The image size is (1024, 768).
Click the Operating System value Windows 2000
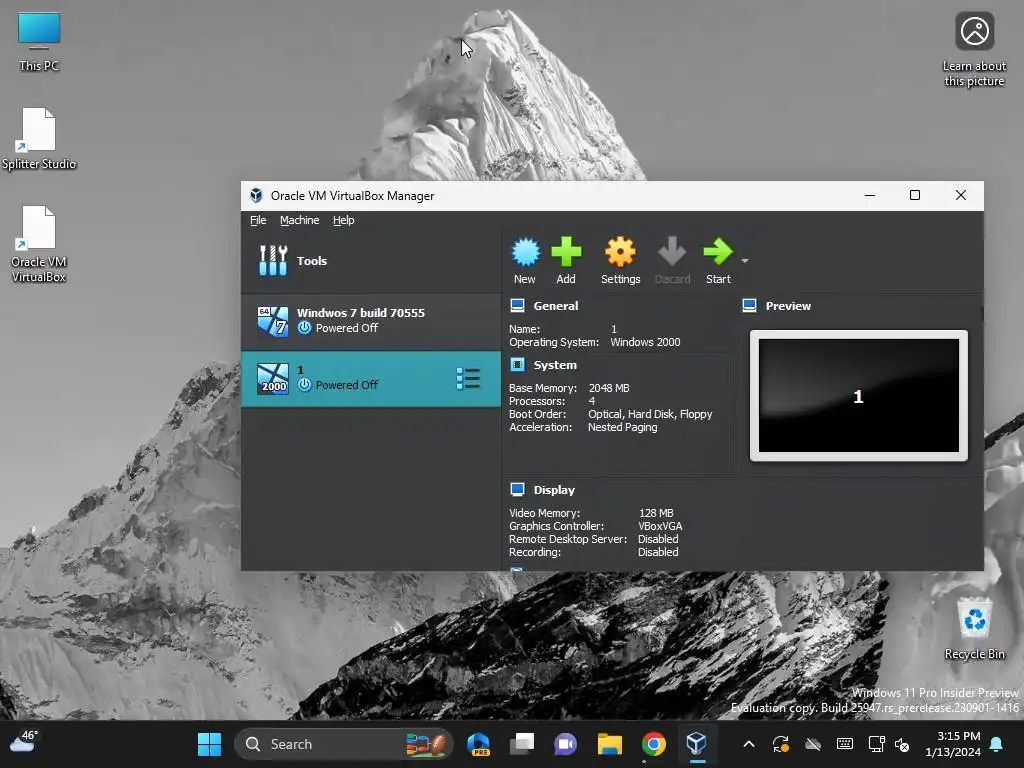point(645,342)
